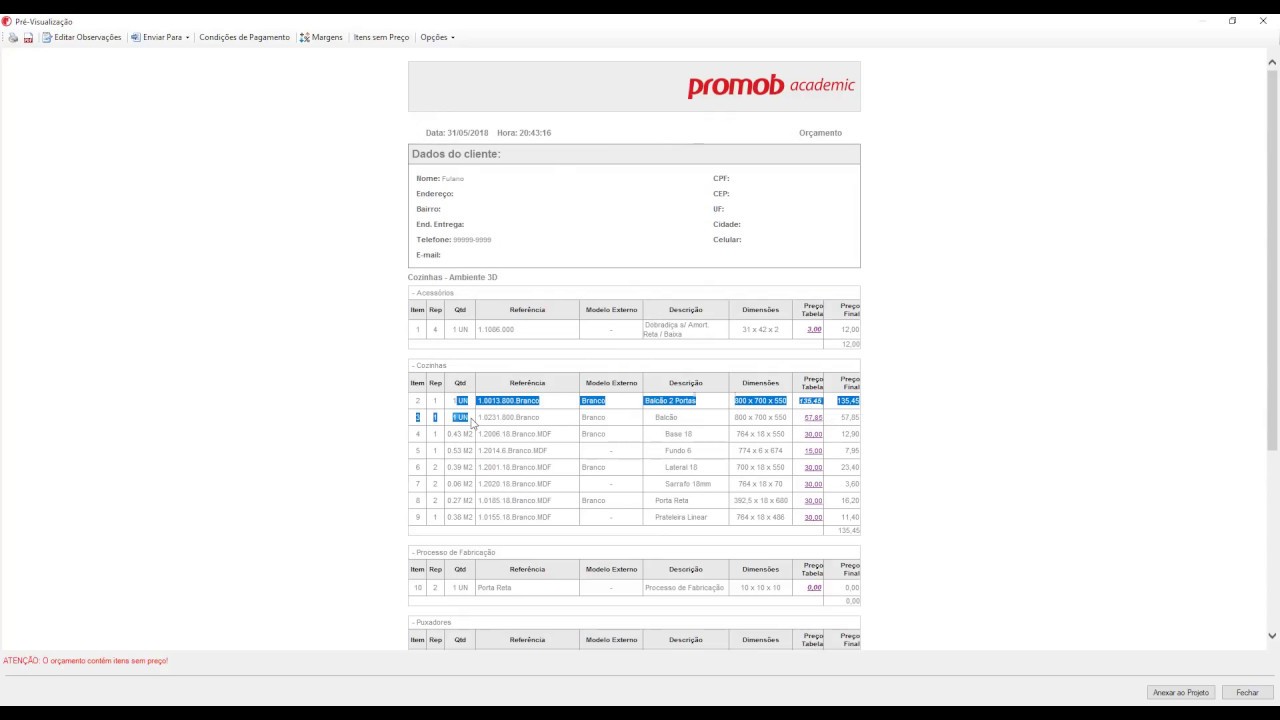
Task: Click the 0.43 M2 quantity cell
Action: pos(460,434)
